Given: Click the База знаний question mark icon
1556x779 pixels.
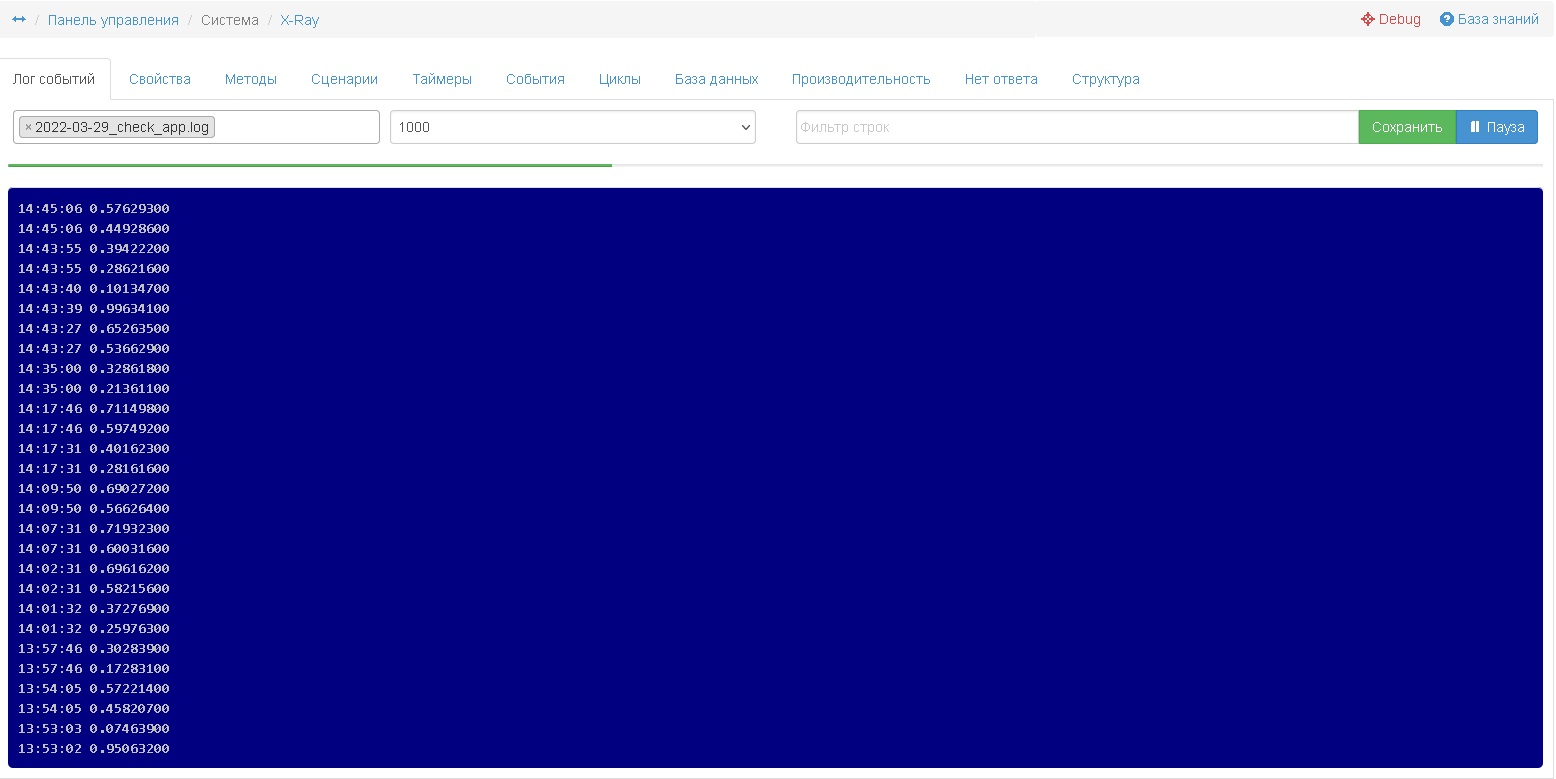Looking at the screenshot, I should pos(1446,19).
